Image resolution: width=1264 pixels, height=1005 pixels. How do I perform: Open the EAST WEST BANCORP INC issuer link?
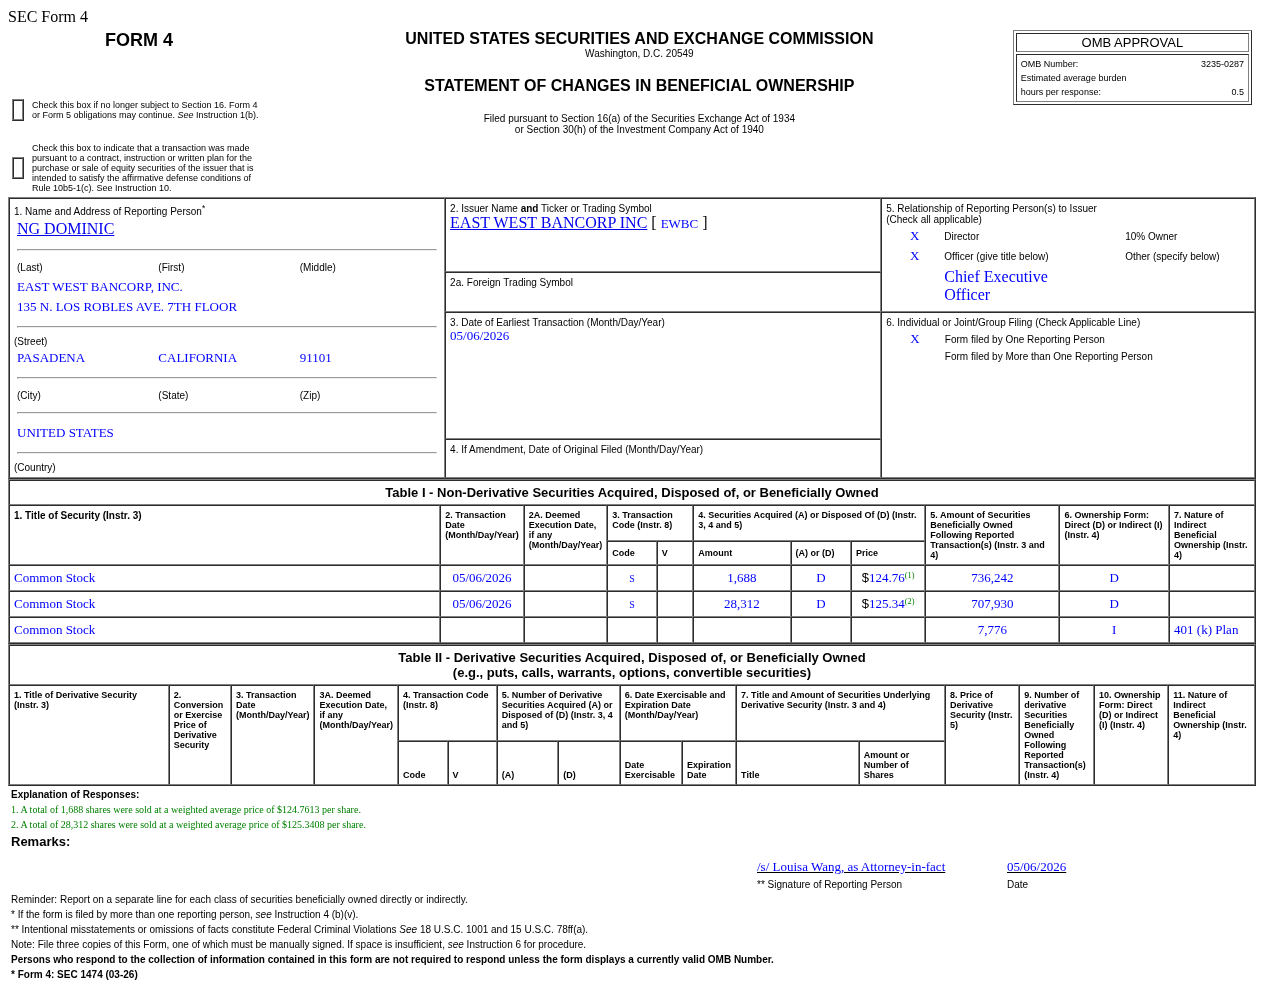(x=548, y=223)
